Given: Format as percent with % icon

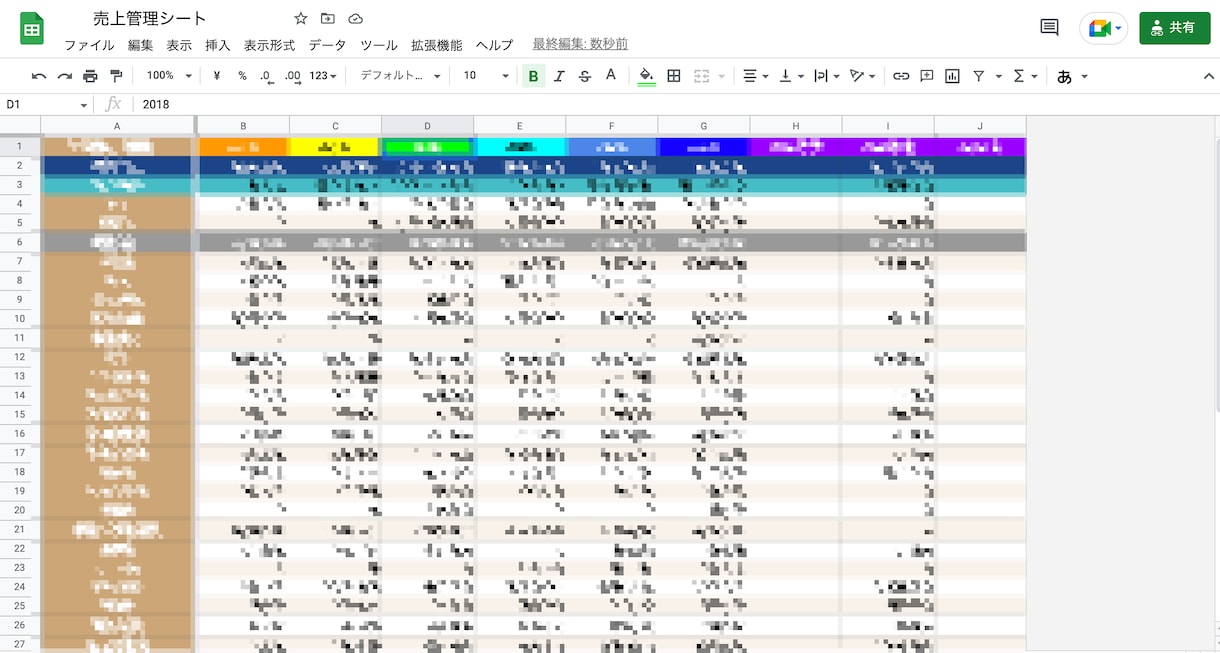Looking at the screenshot, I should coord(242,76).
